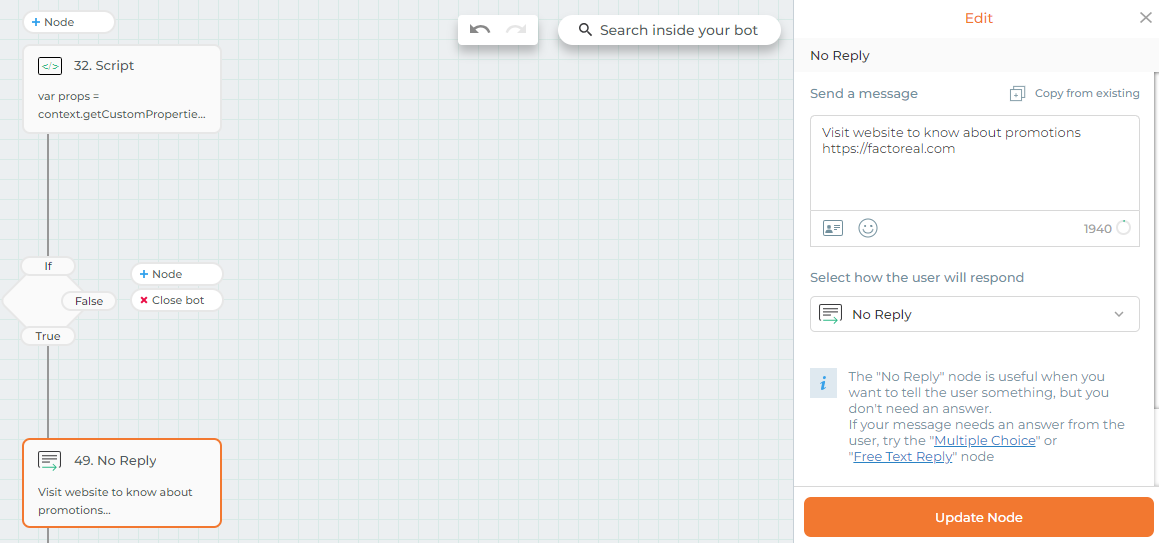Click the Copy from existing icon

click(1018, 94)
